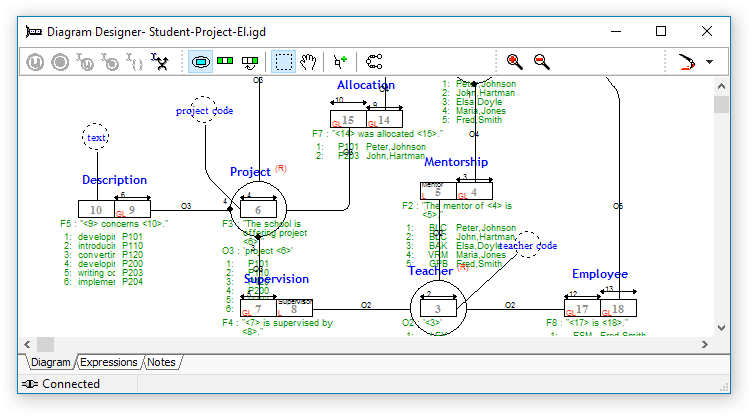Image resolution: width=752 pixels, height=416 pixels.
Task: Click the green boxes with arrow icon
Action: coord(250,62)
